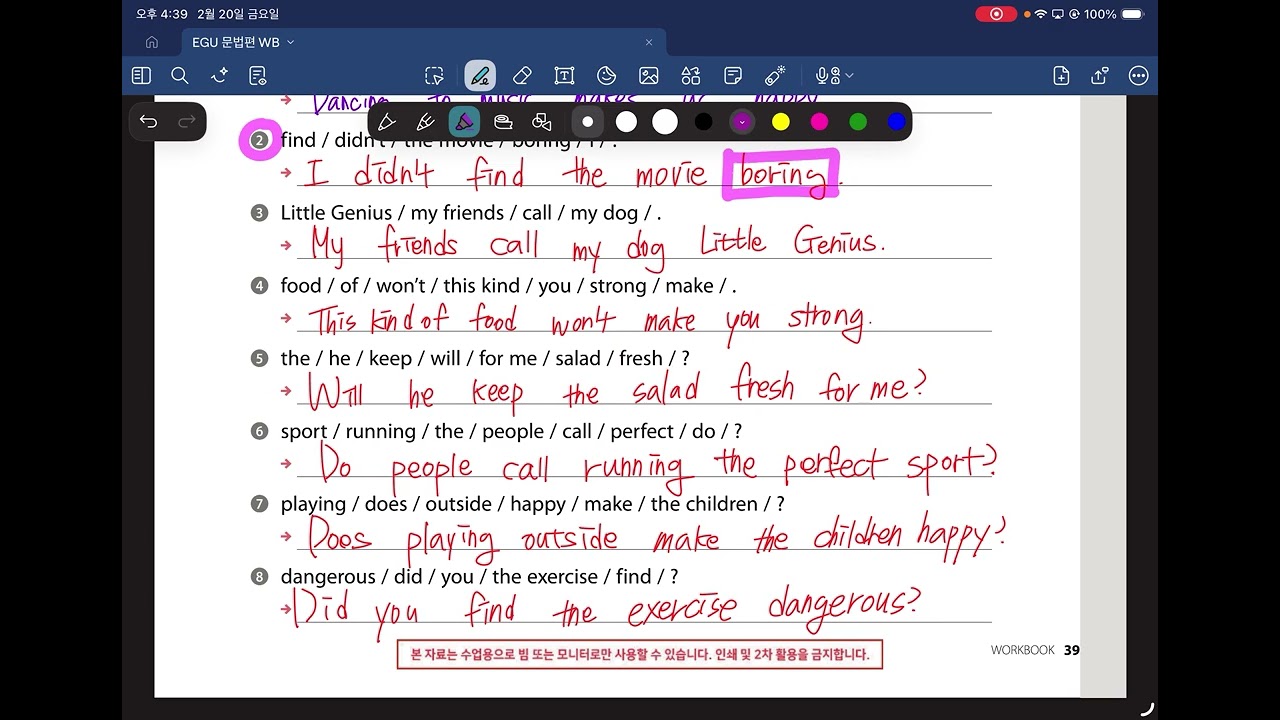Tap the red screen recording indicator
The image size is (1280, 720).
pyautogui.click(x=996, y=14)
